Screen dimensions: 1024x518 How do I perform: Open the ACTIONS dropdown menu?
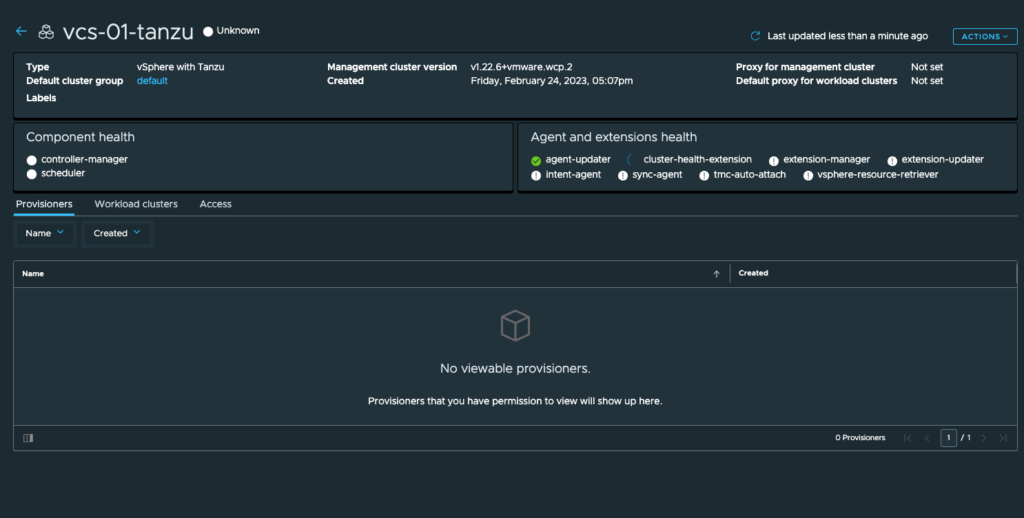pyautogui.click(x=985, y=37)
